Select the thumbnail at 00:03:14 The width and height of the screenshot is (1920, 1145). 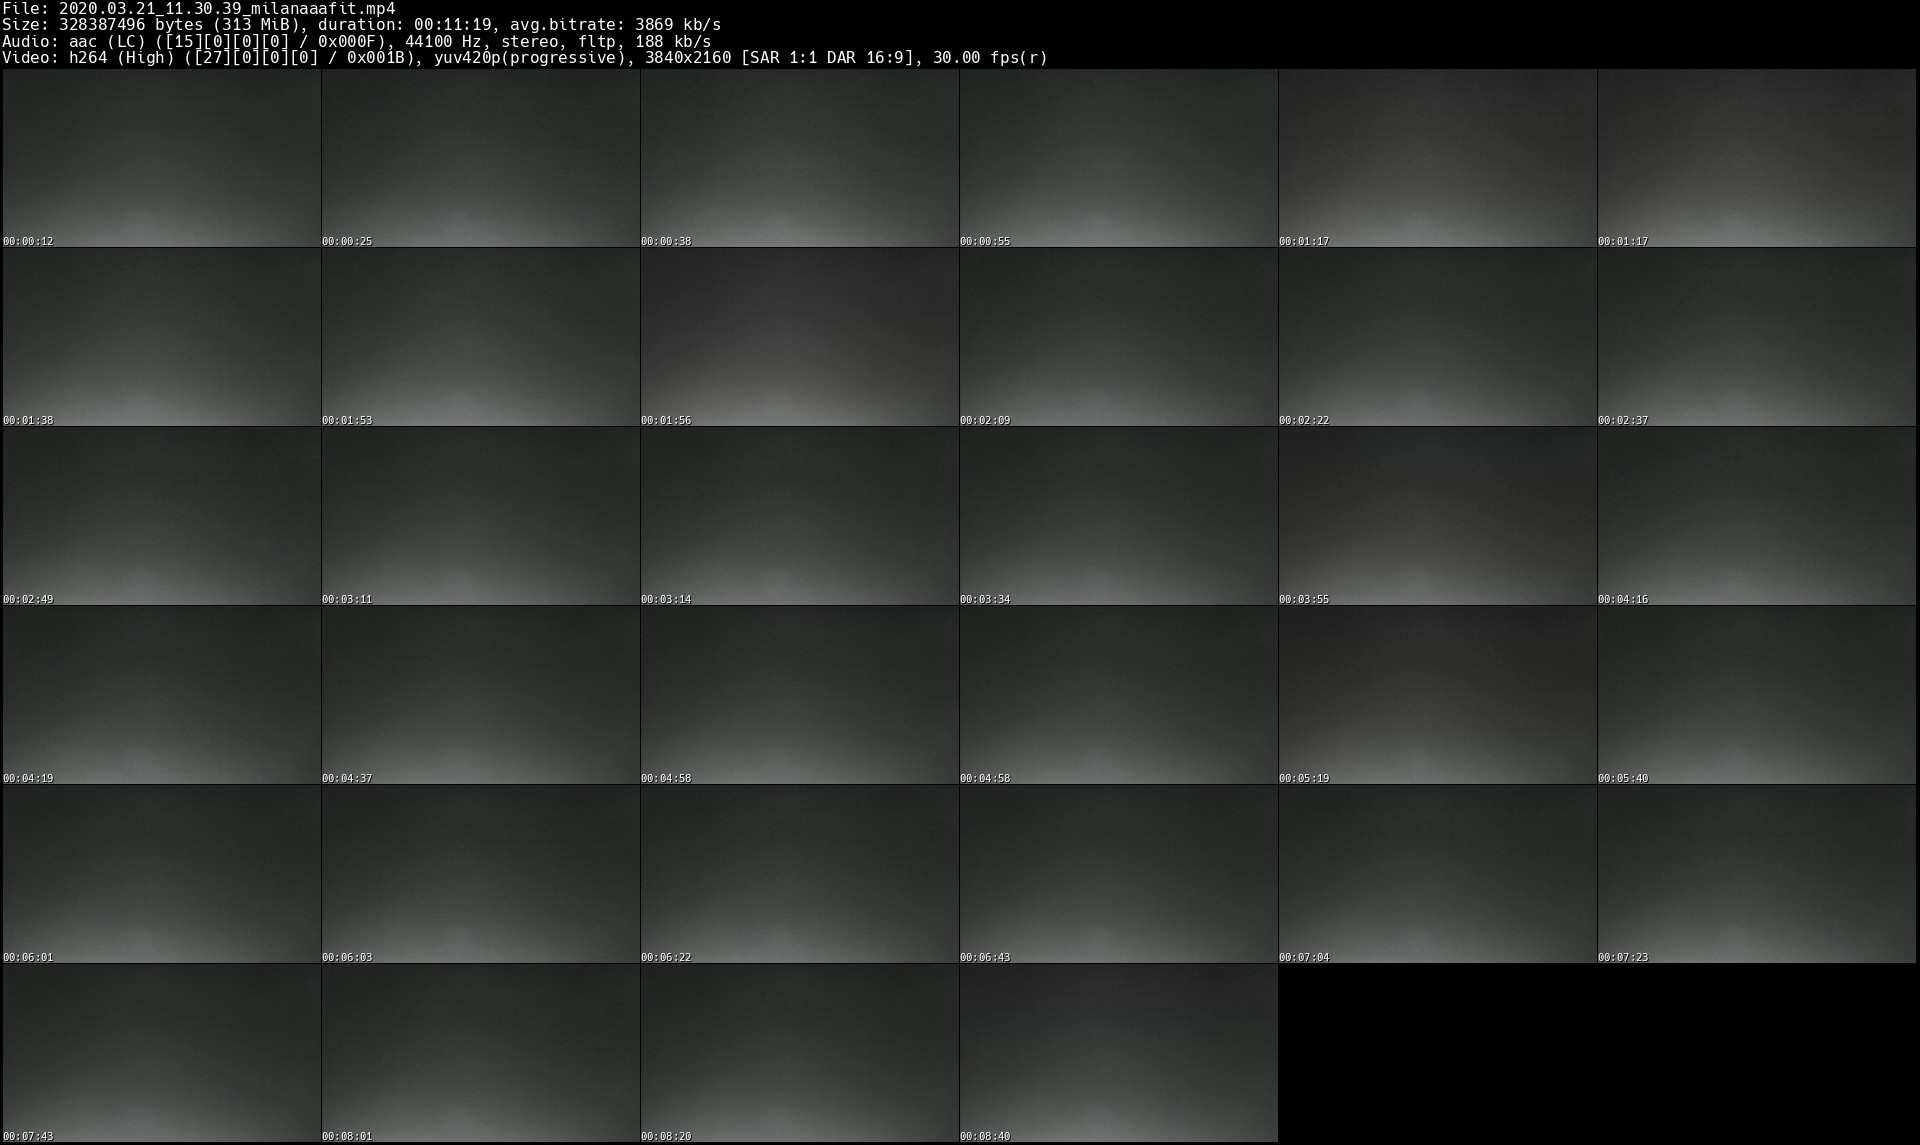point(800,516)
